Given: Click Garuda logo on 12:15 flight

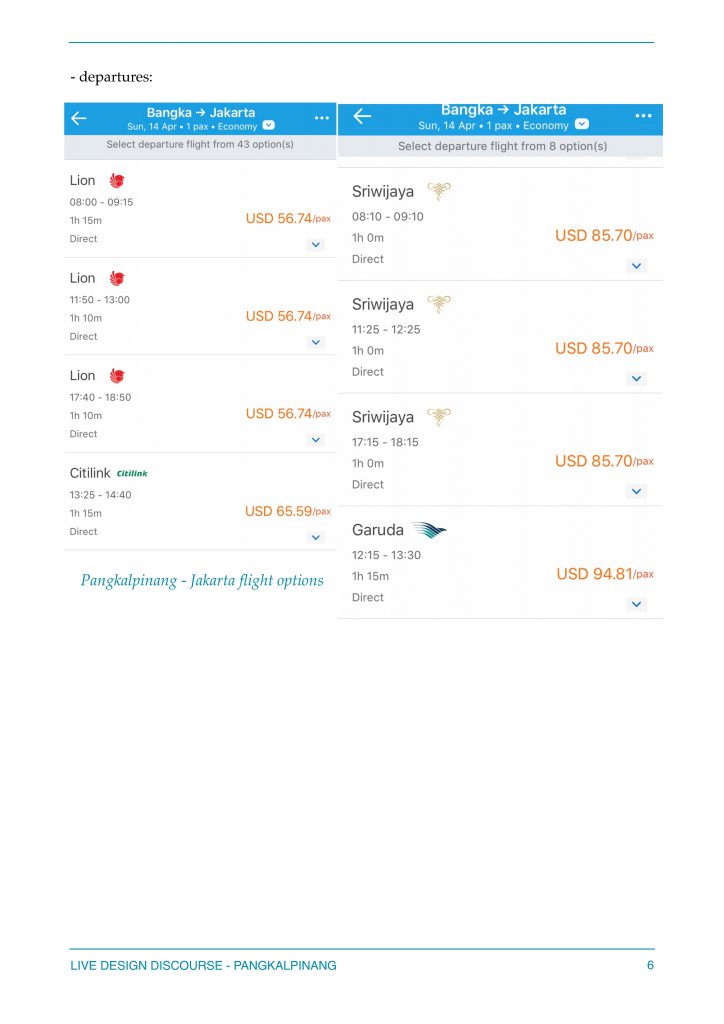Looking at the screenshot, I should click(430, 530).
